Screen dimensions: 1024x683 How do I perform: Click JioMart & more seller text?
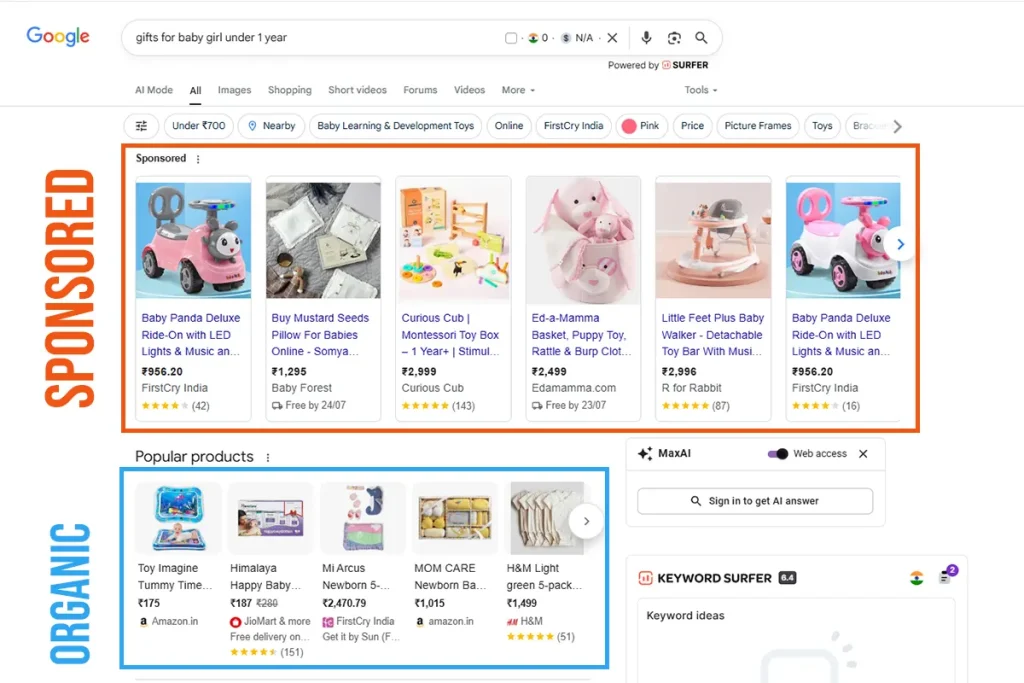[x=277, y=622]
